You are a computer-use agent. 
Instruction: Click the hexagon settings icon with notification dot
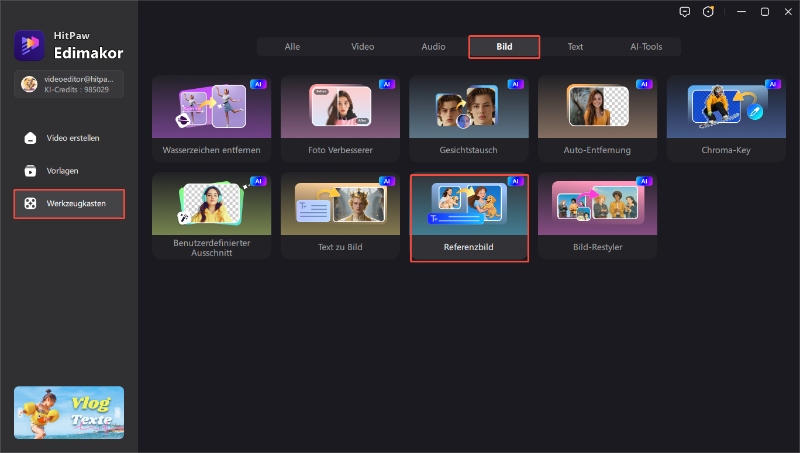pyautogui.click(x=709, y=12)
